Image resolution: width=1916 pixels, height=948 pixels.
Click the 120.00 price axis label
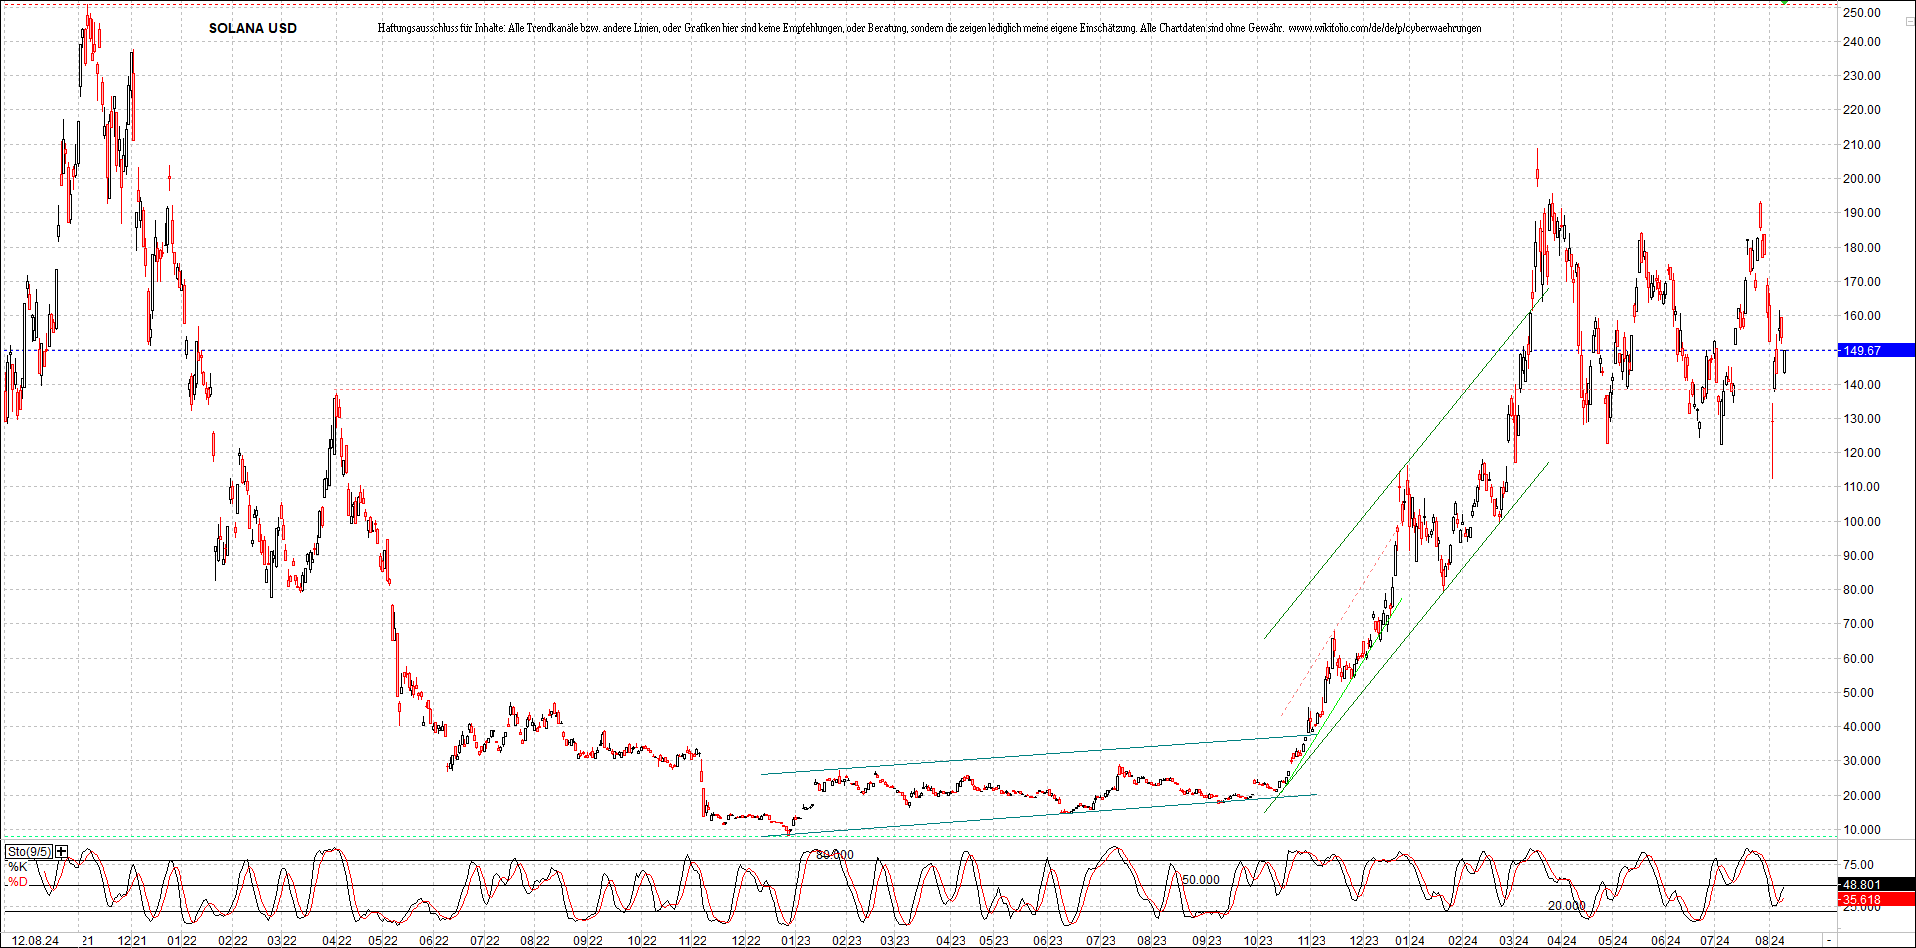click(x=1862, y=453)
